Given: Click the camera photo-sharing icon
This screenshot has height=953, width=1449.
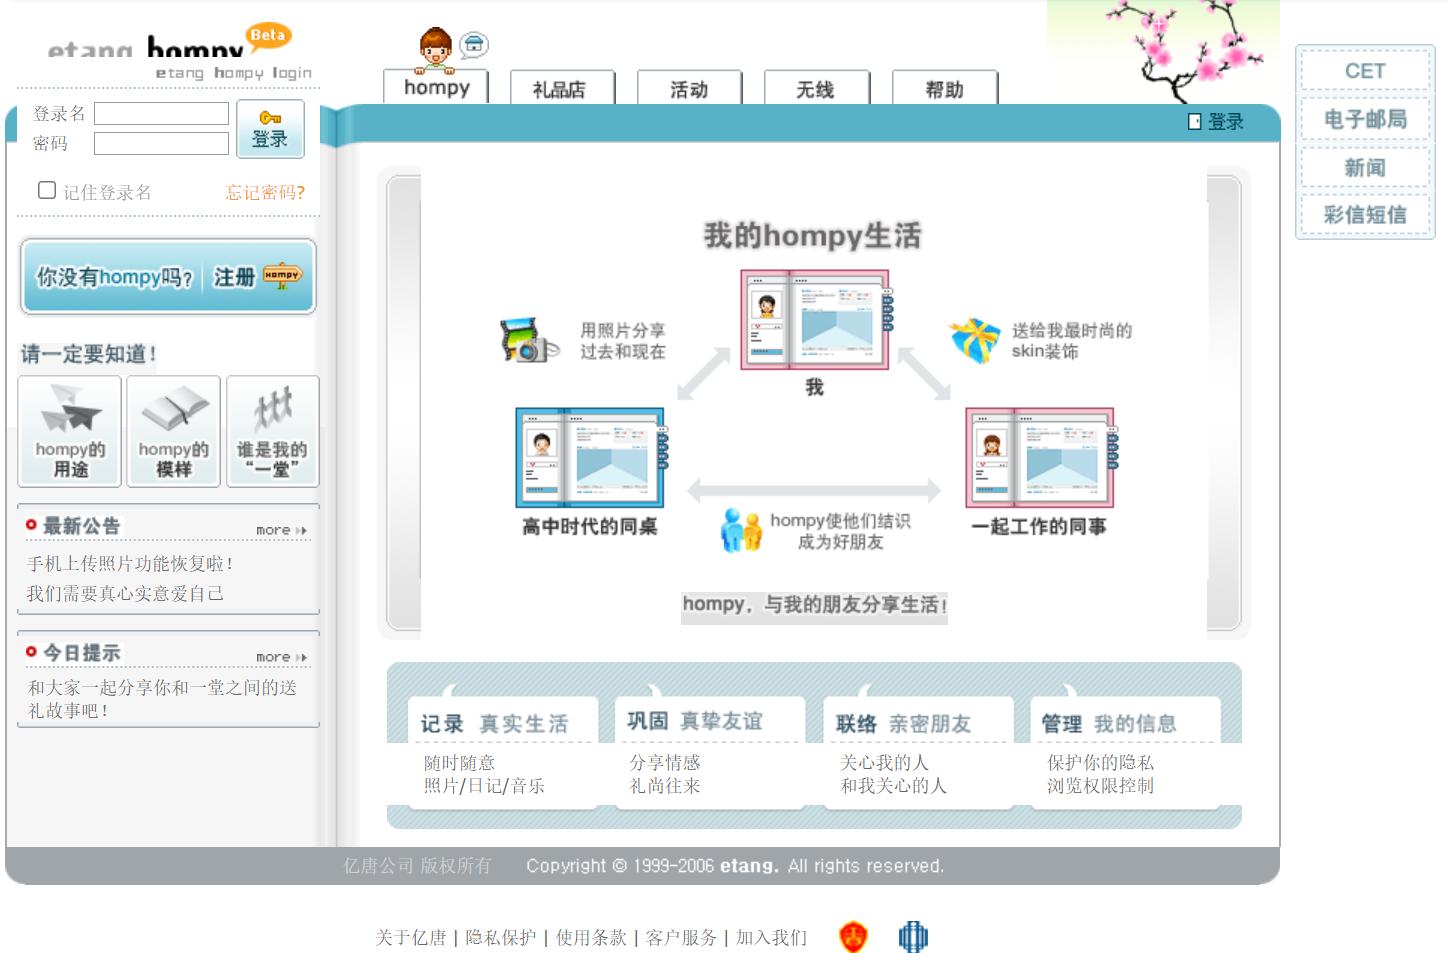Looking at the screenshot, I should (527, 342).
